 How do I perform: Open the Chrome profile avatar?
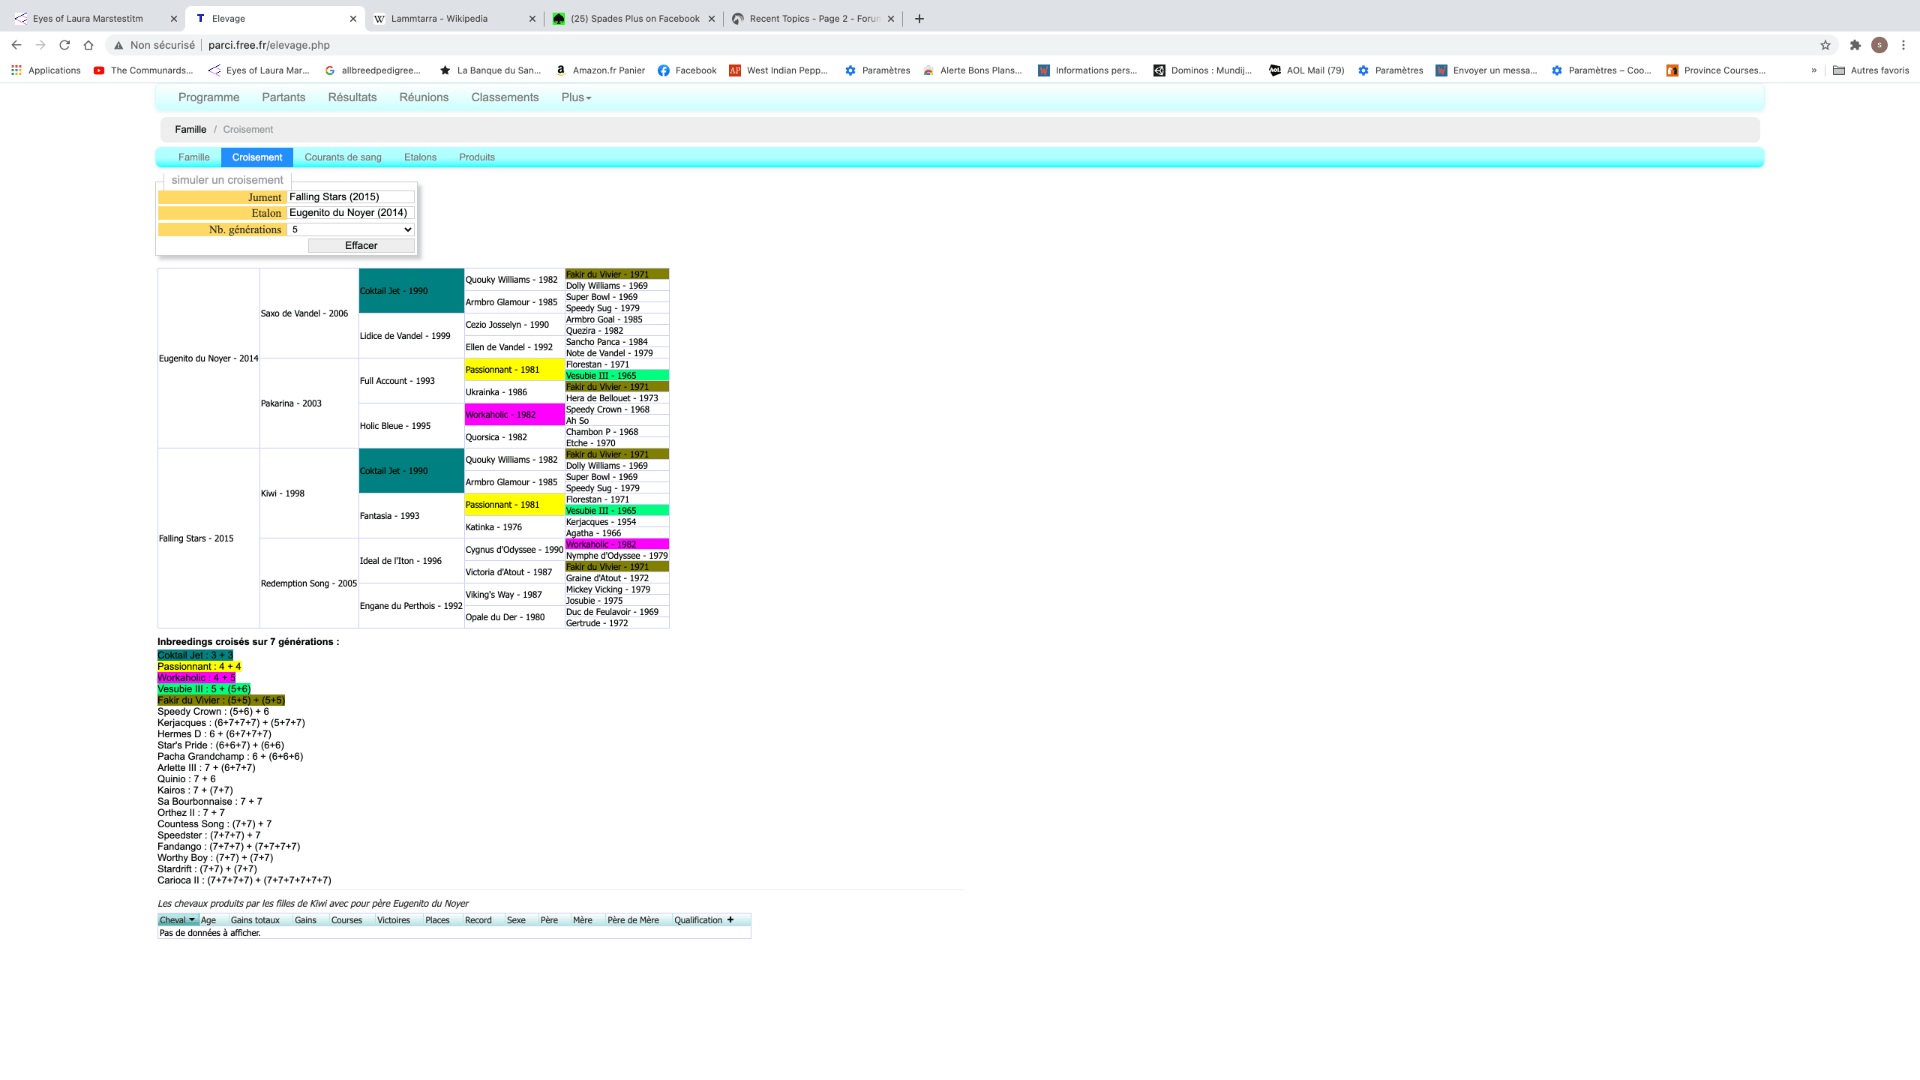point(1879,45)
